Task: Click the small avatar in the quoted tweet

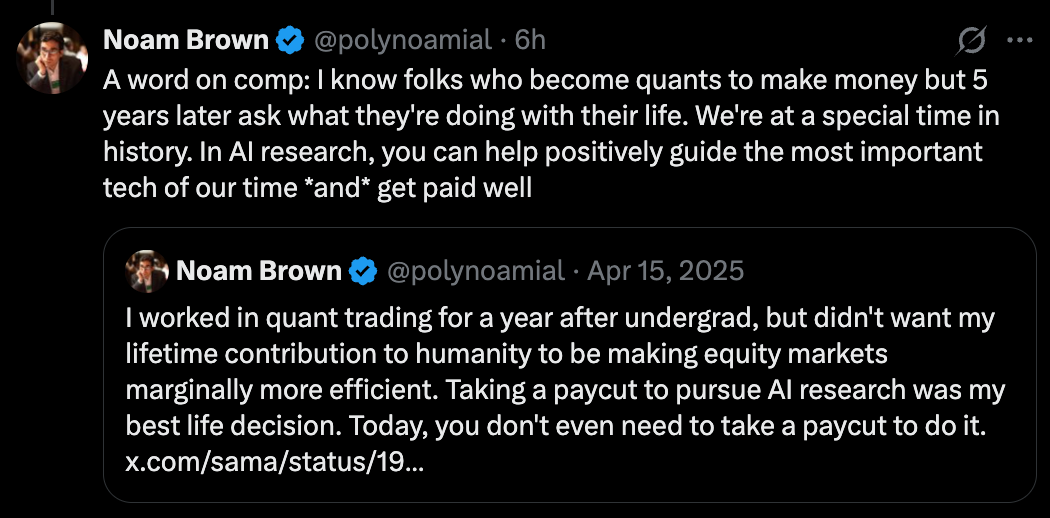Action: [x=146, y=271]
